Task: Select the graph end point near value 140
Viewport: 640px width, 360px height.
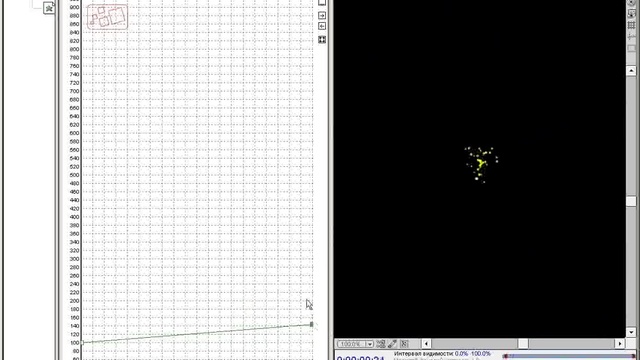Action: click(312, 324)
